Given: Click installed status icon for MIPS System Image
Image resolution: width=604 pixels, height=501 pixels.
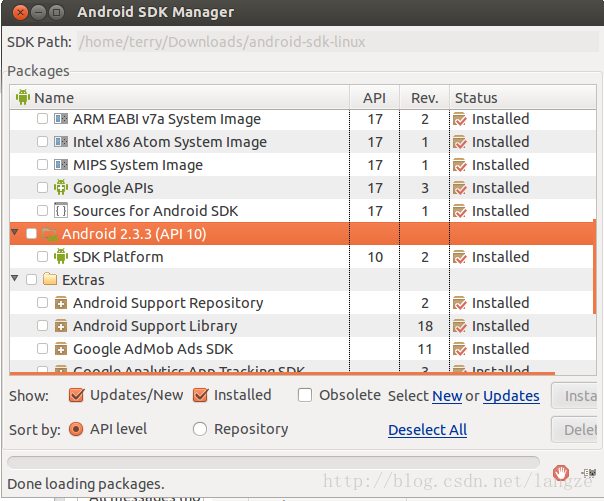Looking at the screenshot, I should (460, 165).
